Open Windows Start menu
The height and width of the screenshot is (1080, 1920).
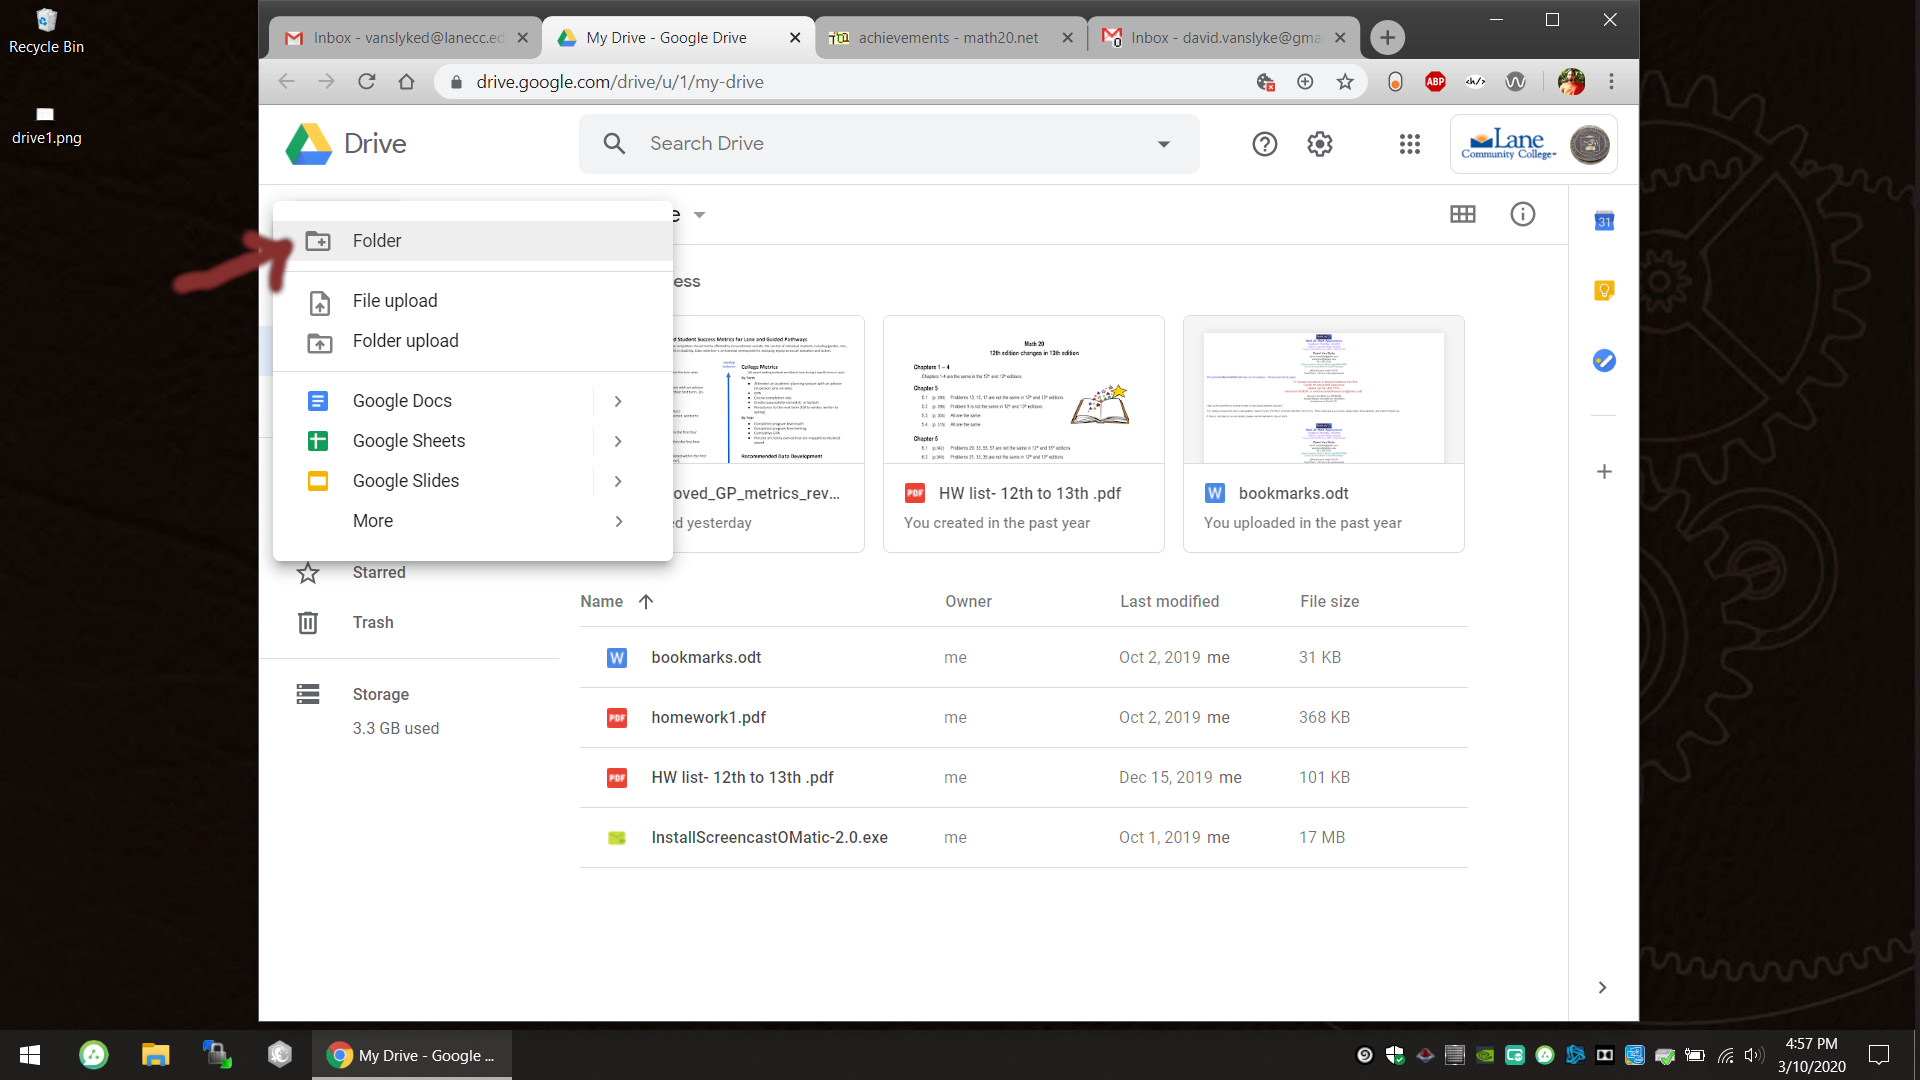tap(30, 1055)
